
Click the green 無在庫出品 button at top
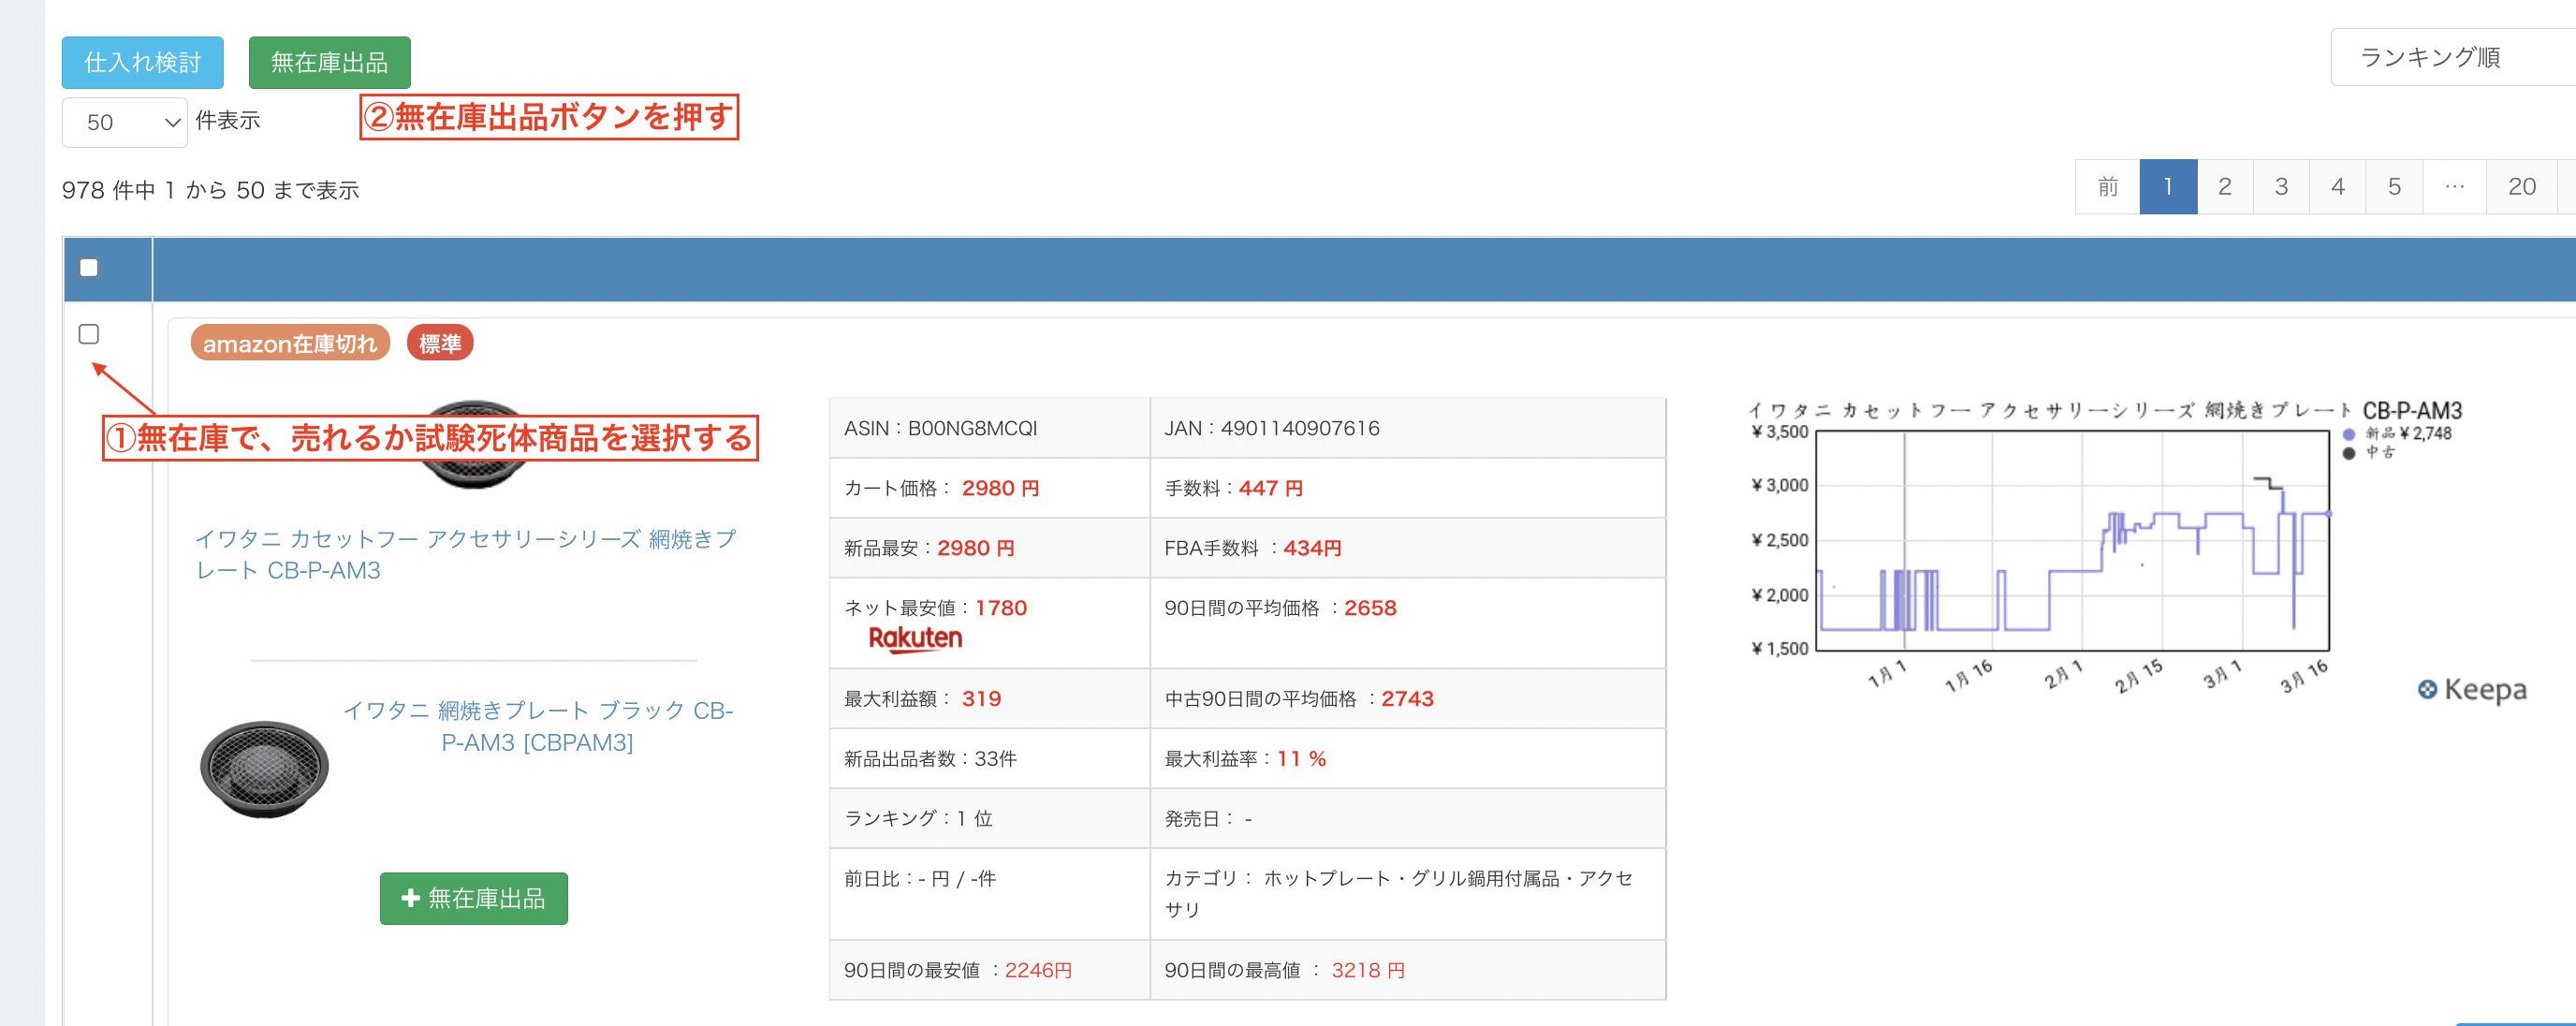(329, 62)
